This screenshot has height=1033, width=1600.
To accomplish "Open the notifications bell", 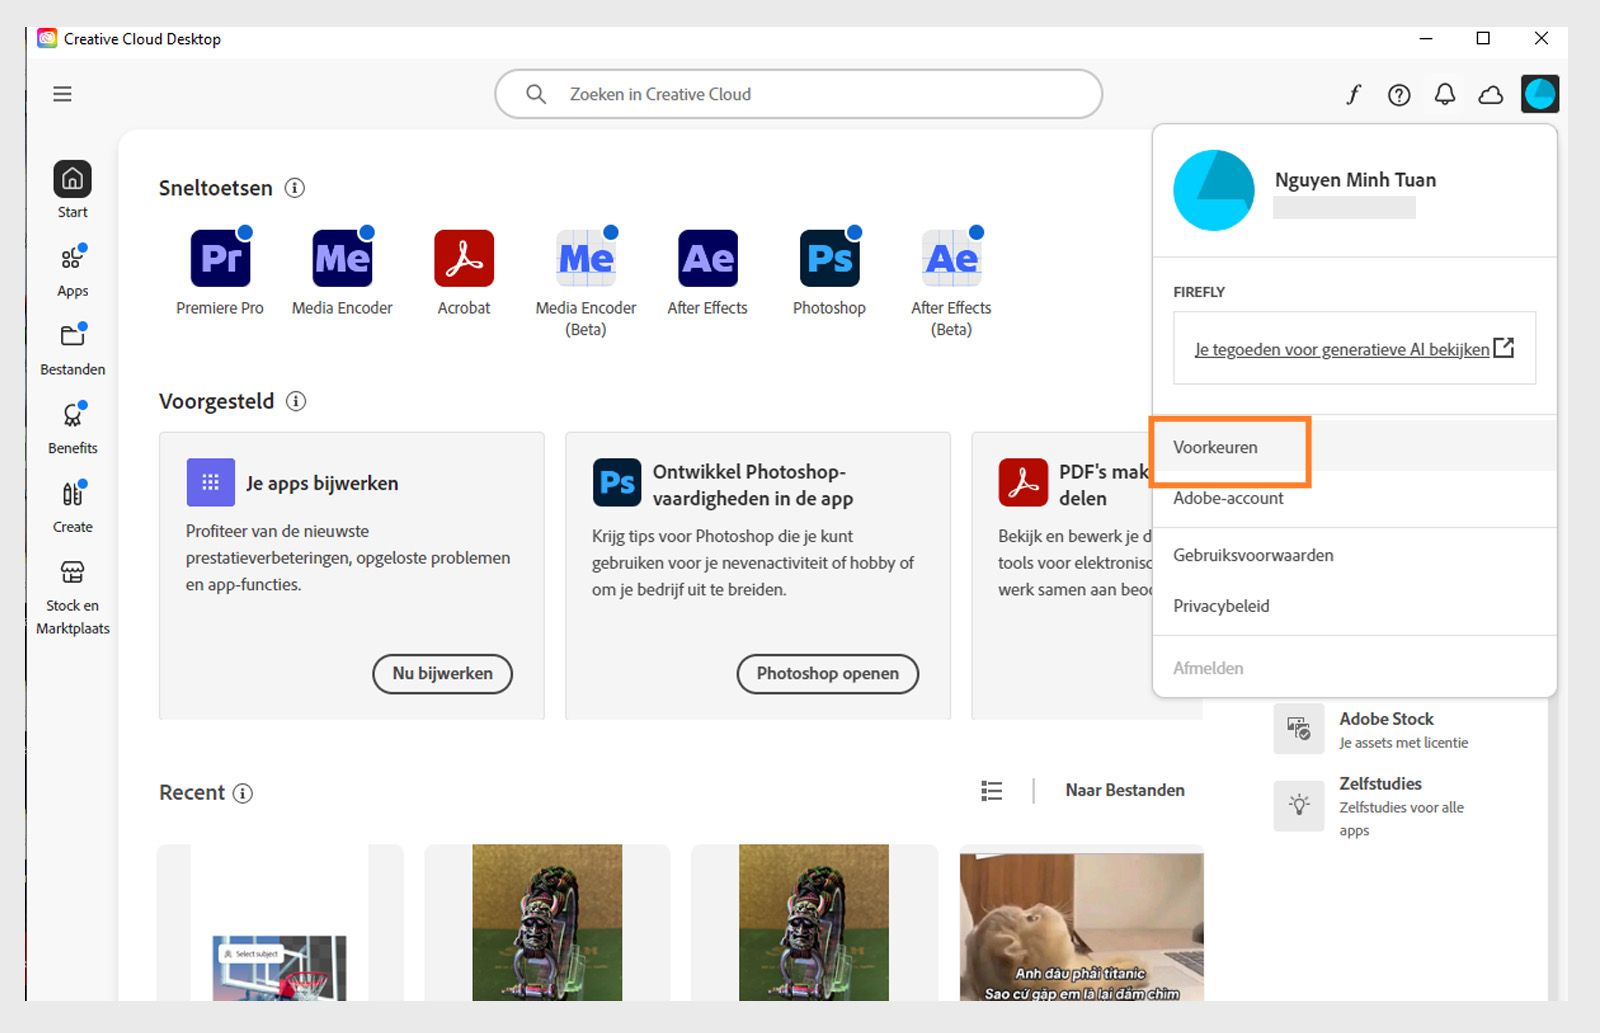I will click(x=1444, y=94).
